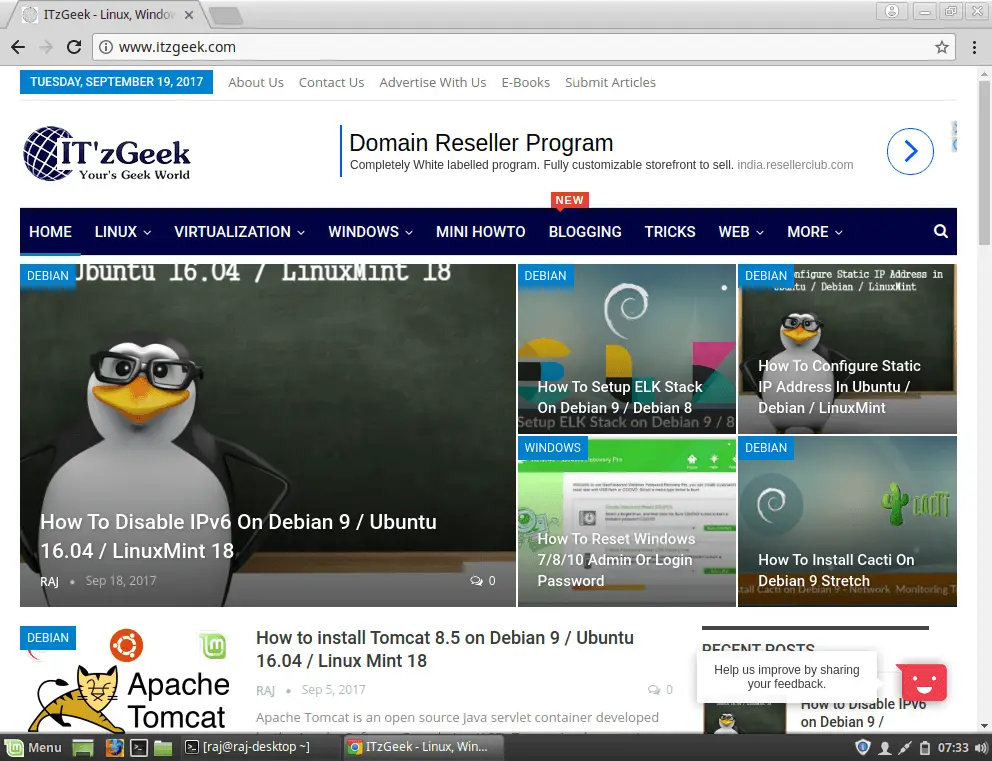Image resolution: width=992 pixels, height=761 pixels.
Task: Click the Domain Reseller Program ad headline
Action: [481, 143]
